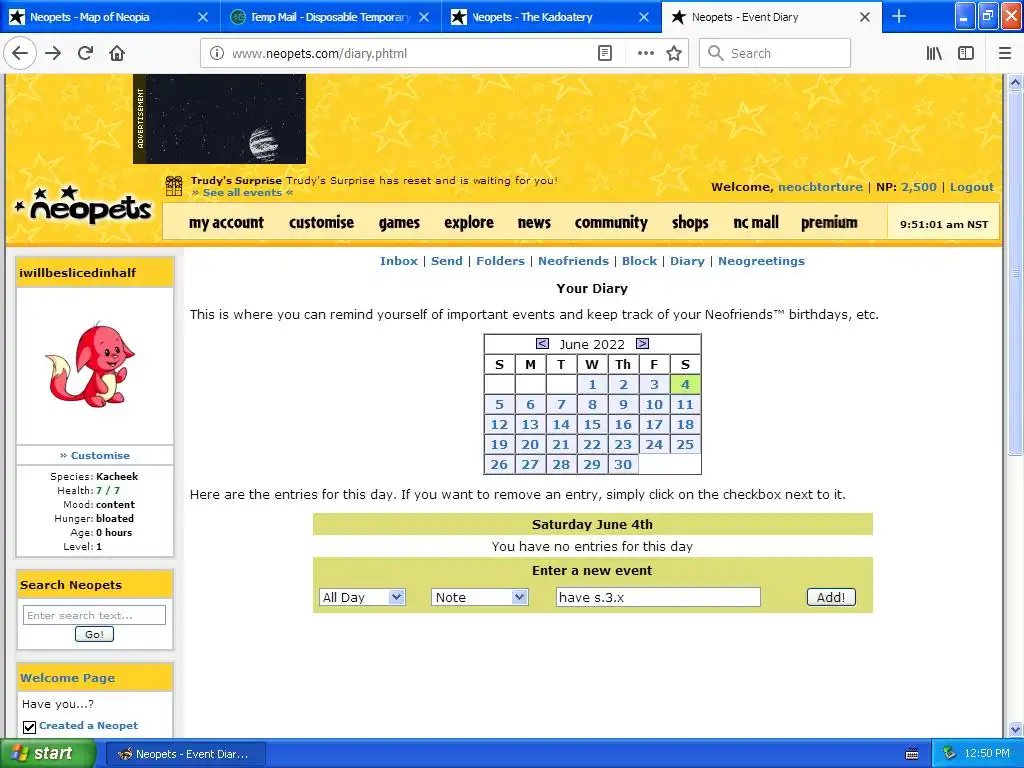Open a new browser tab with plus
This screenshot has width=1024, height=768.
point(899,16)
